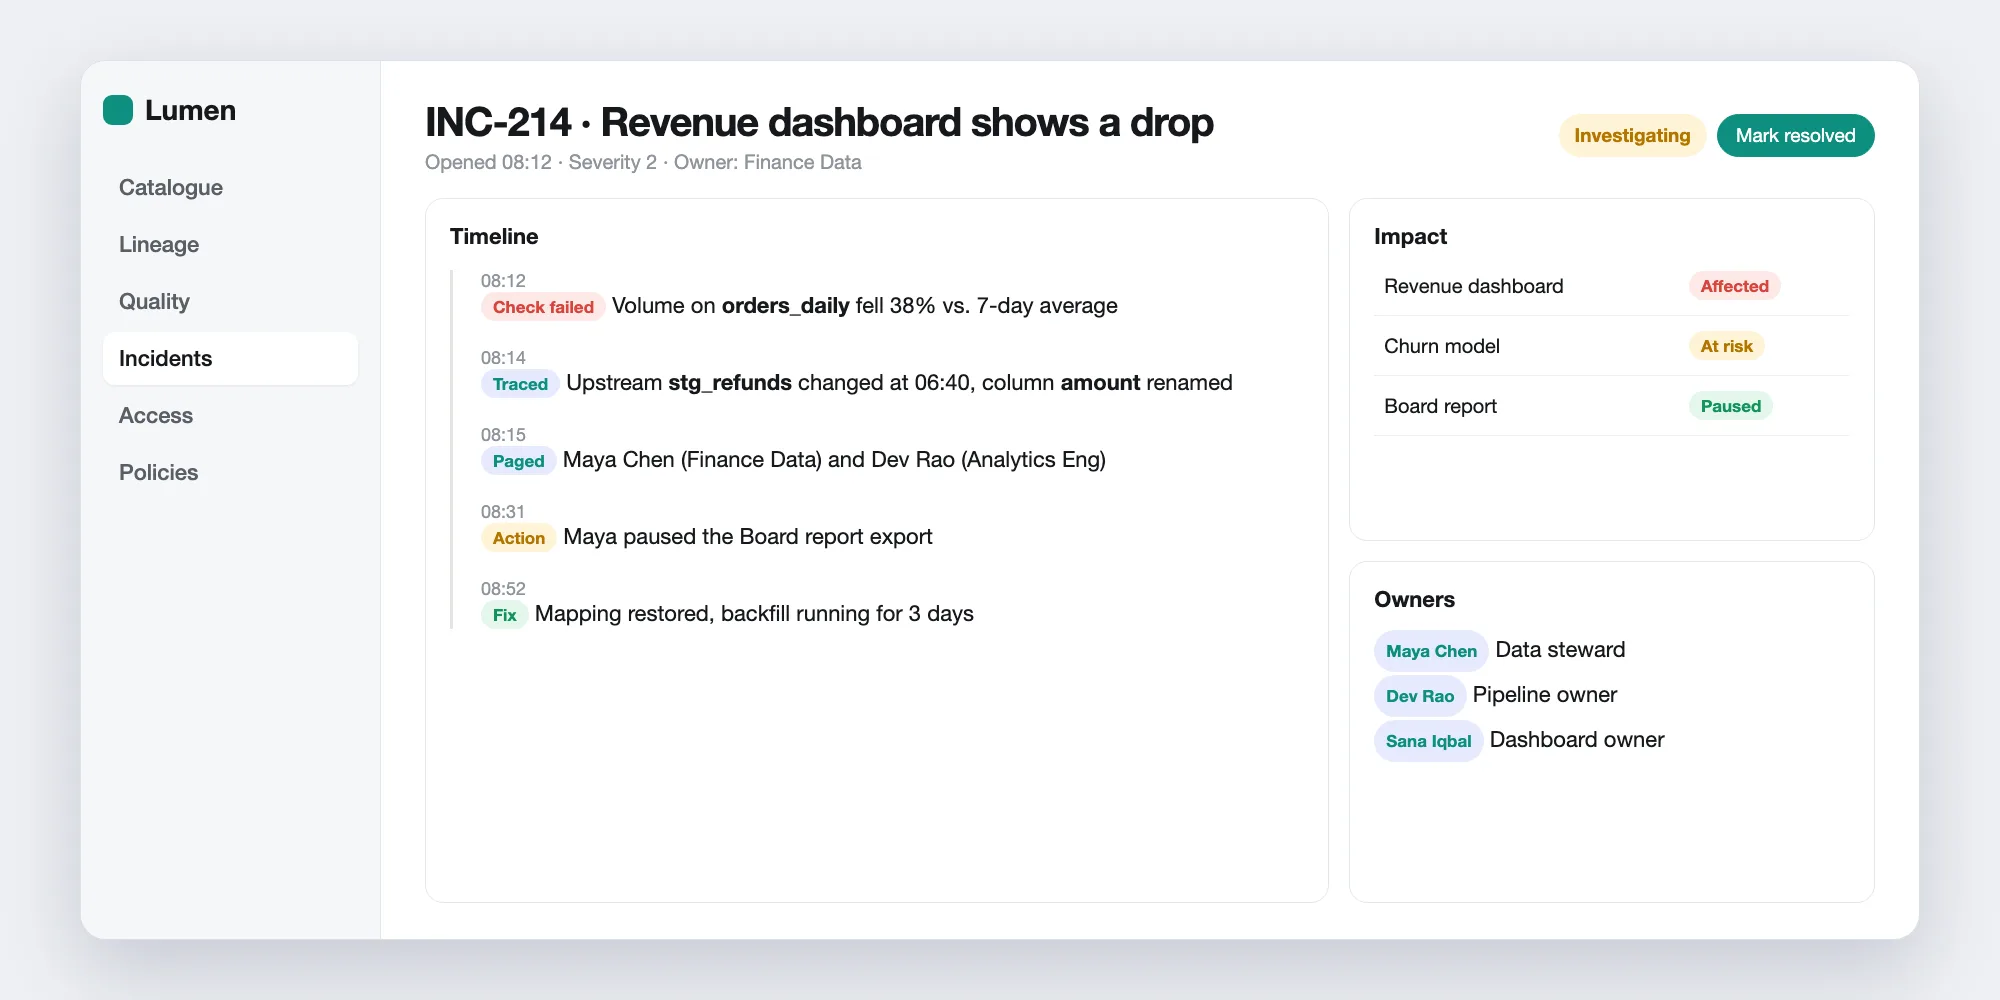Image resolution: width=2000 pixels, height=1000 pixels.
Task: Select the Paged tag in timeline
Action: [x=518, y=461]
